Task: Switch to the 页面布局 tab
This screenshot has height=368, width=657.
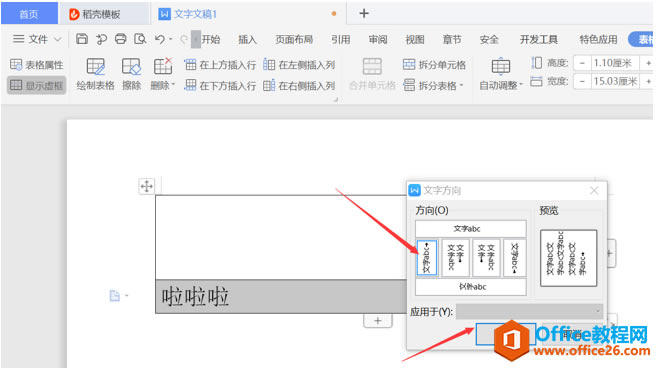Action: click(x=294, y=39)
